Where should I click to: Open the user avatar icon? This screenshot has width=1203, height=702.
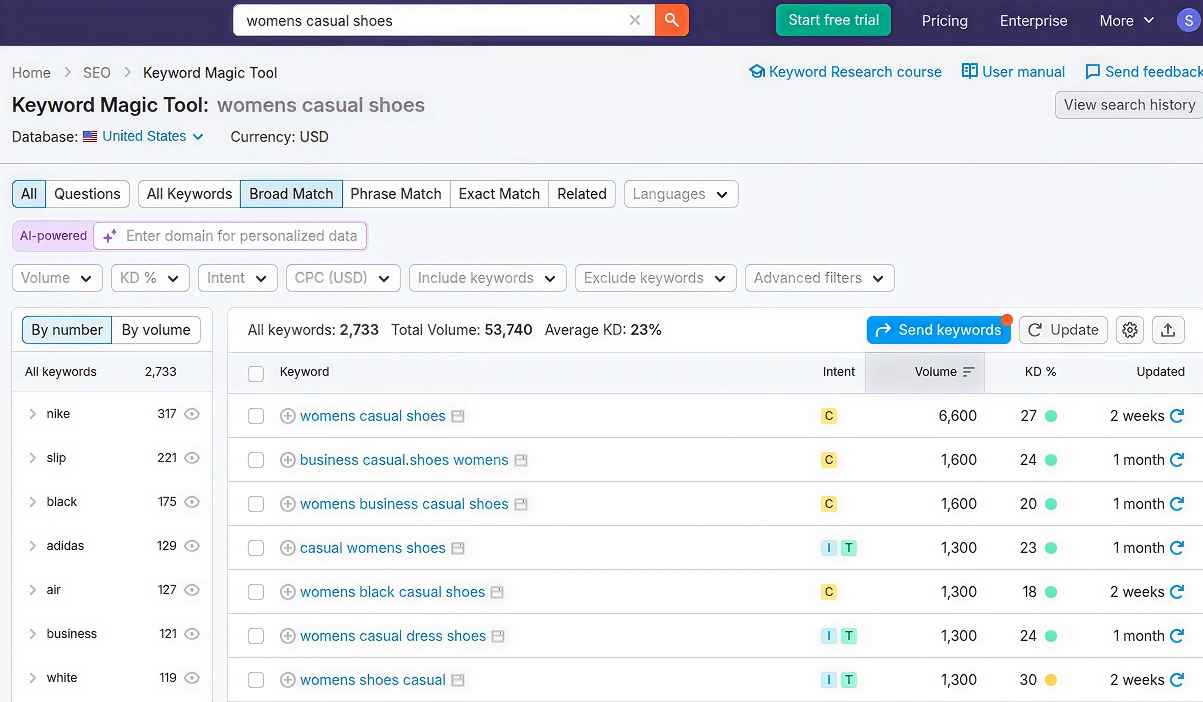pos(1187,20)
